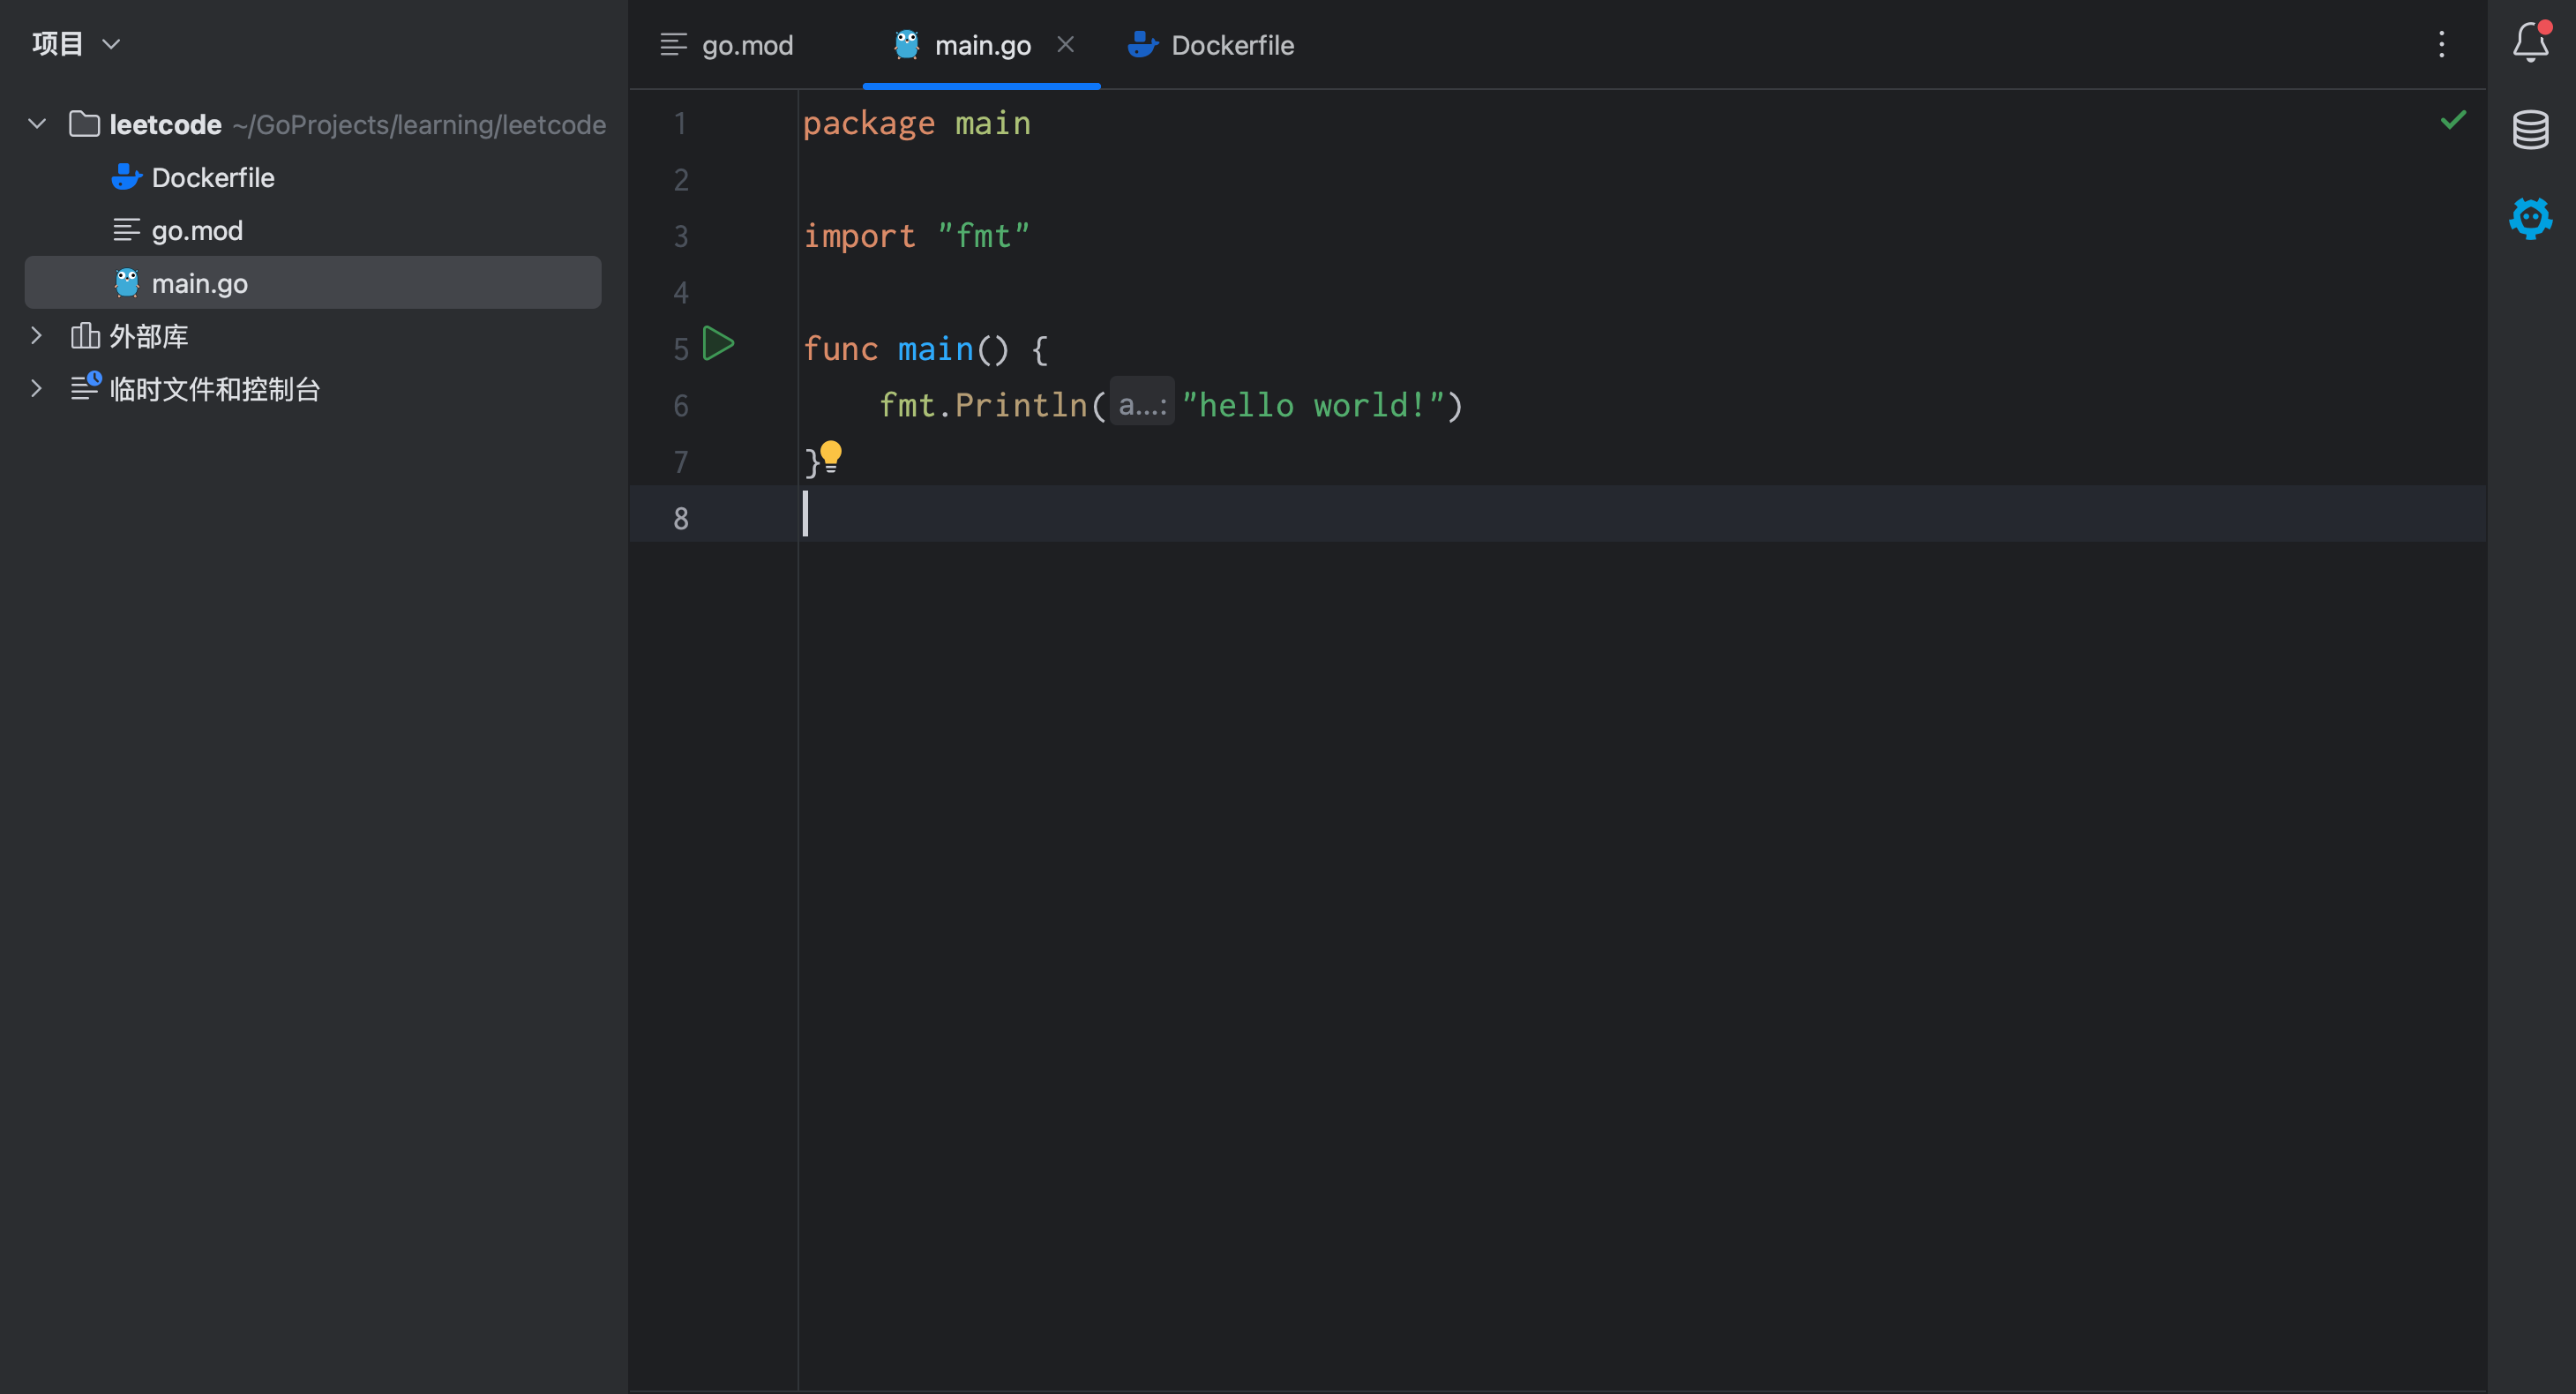Switch to the Dockerfile tab
2576x1394 pixels.
coord(1231,45)
